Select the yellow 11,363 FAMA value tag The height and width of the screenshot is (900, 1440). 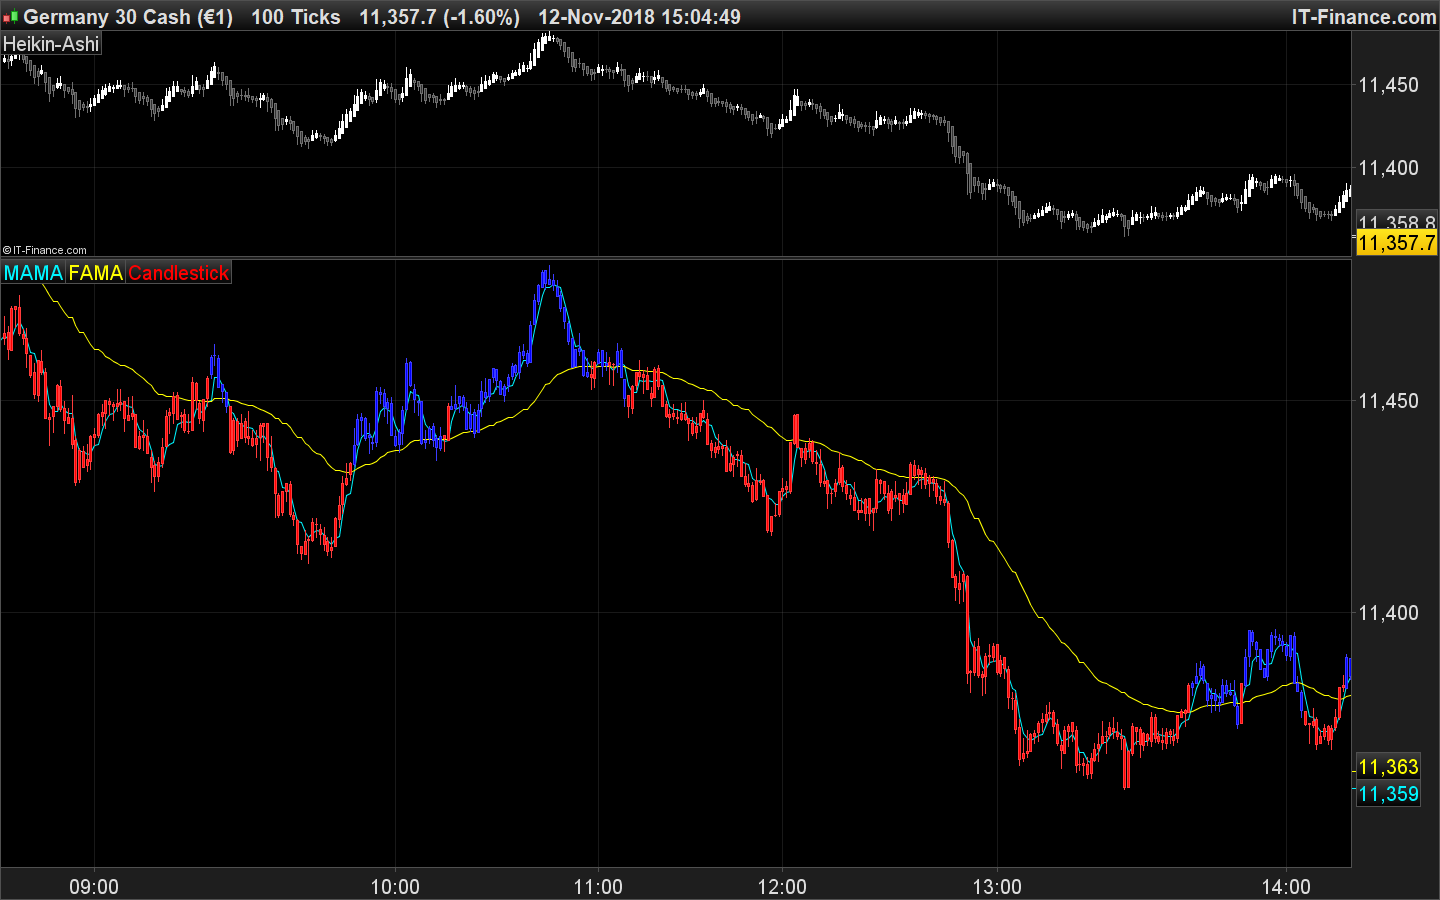pyautogui.click(x=1388, y=767)
